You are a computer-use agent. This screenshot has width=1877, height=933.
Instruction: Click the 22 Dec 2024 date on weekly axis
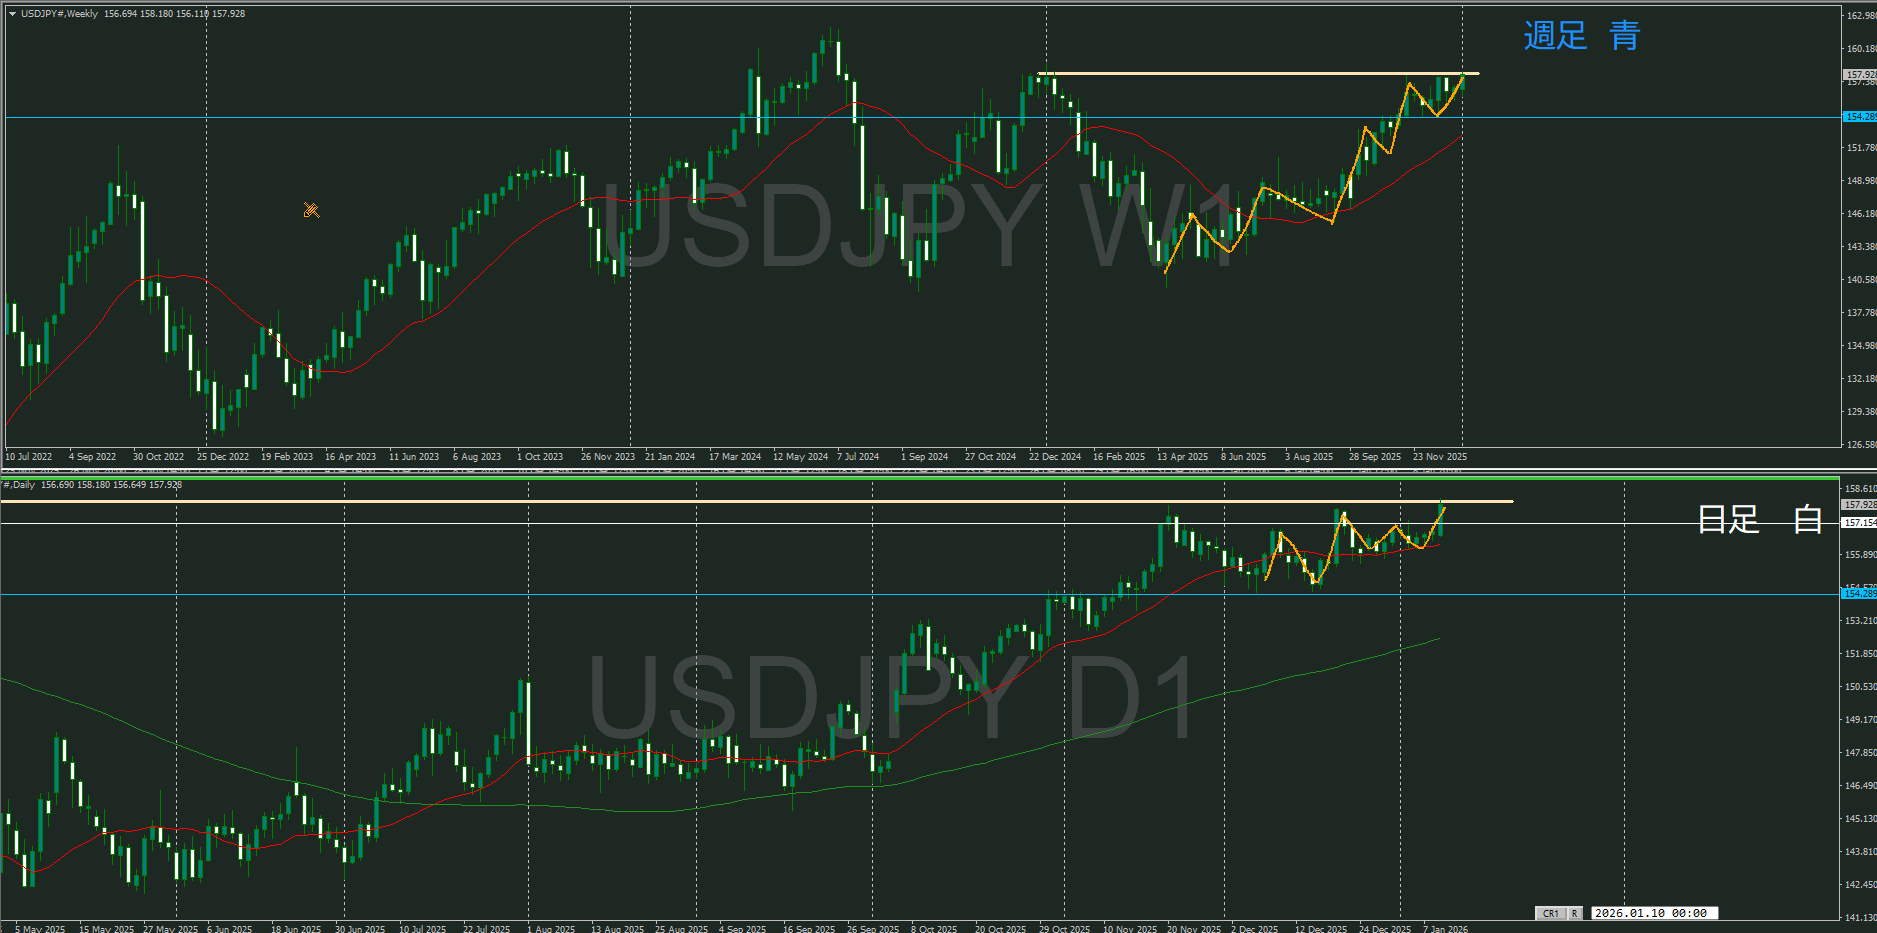click(1054, 457)
